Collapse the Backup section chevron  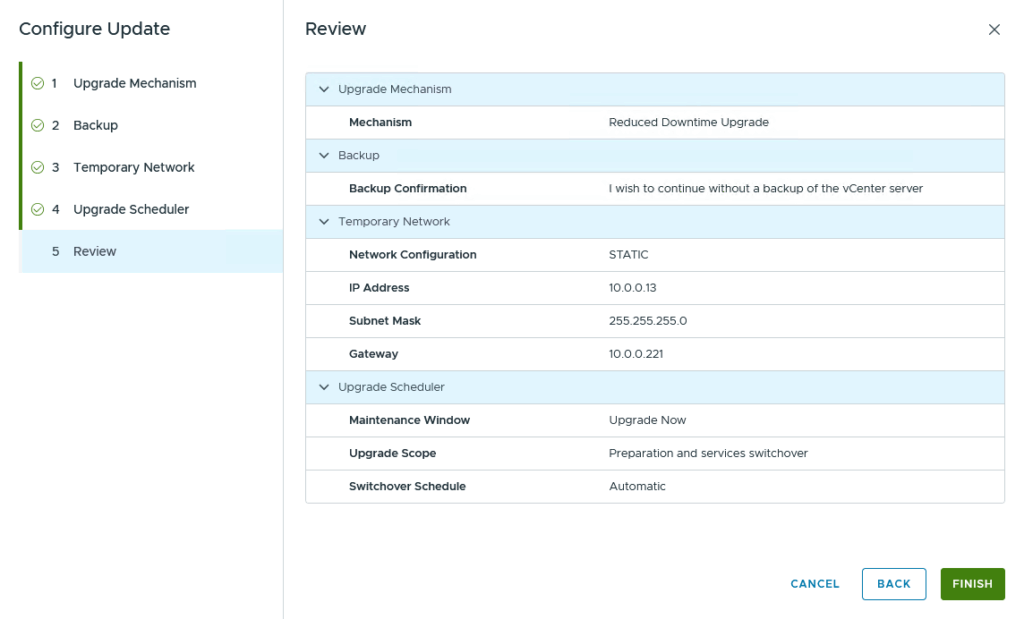click(x=324, y=156)
